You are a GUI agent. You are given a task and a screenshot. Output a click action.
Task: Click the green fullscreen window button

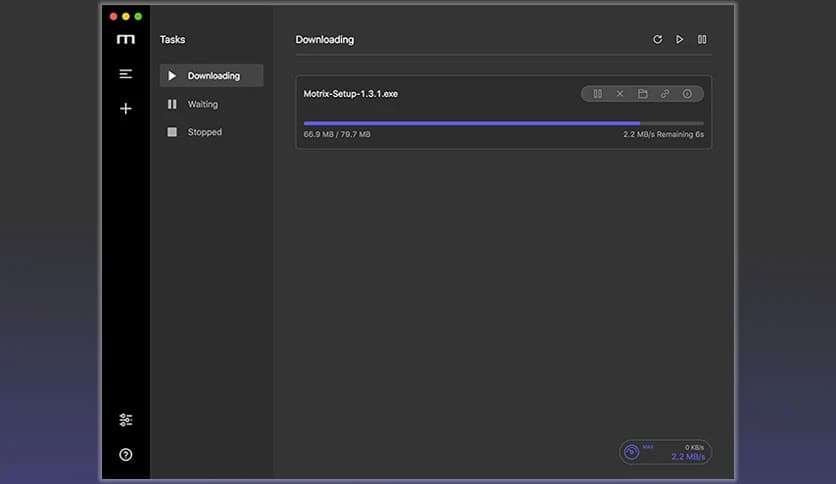pyautogui.click(x=138, y=16)
